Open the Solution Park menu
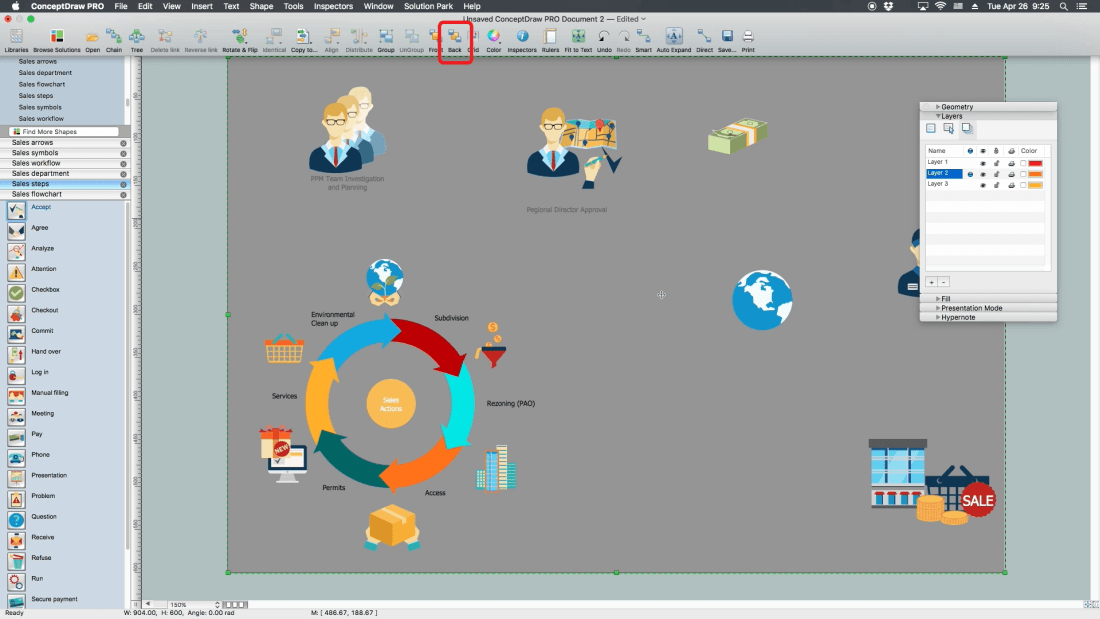 tap(428, 6)
